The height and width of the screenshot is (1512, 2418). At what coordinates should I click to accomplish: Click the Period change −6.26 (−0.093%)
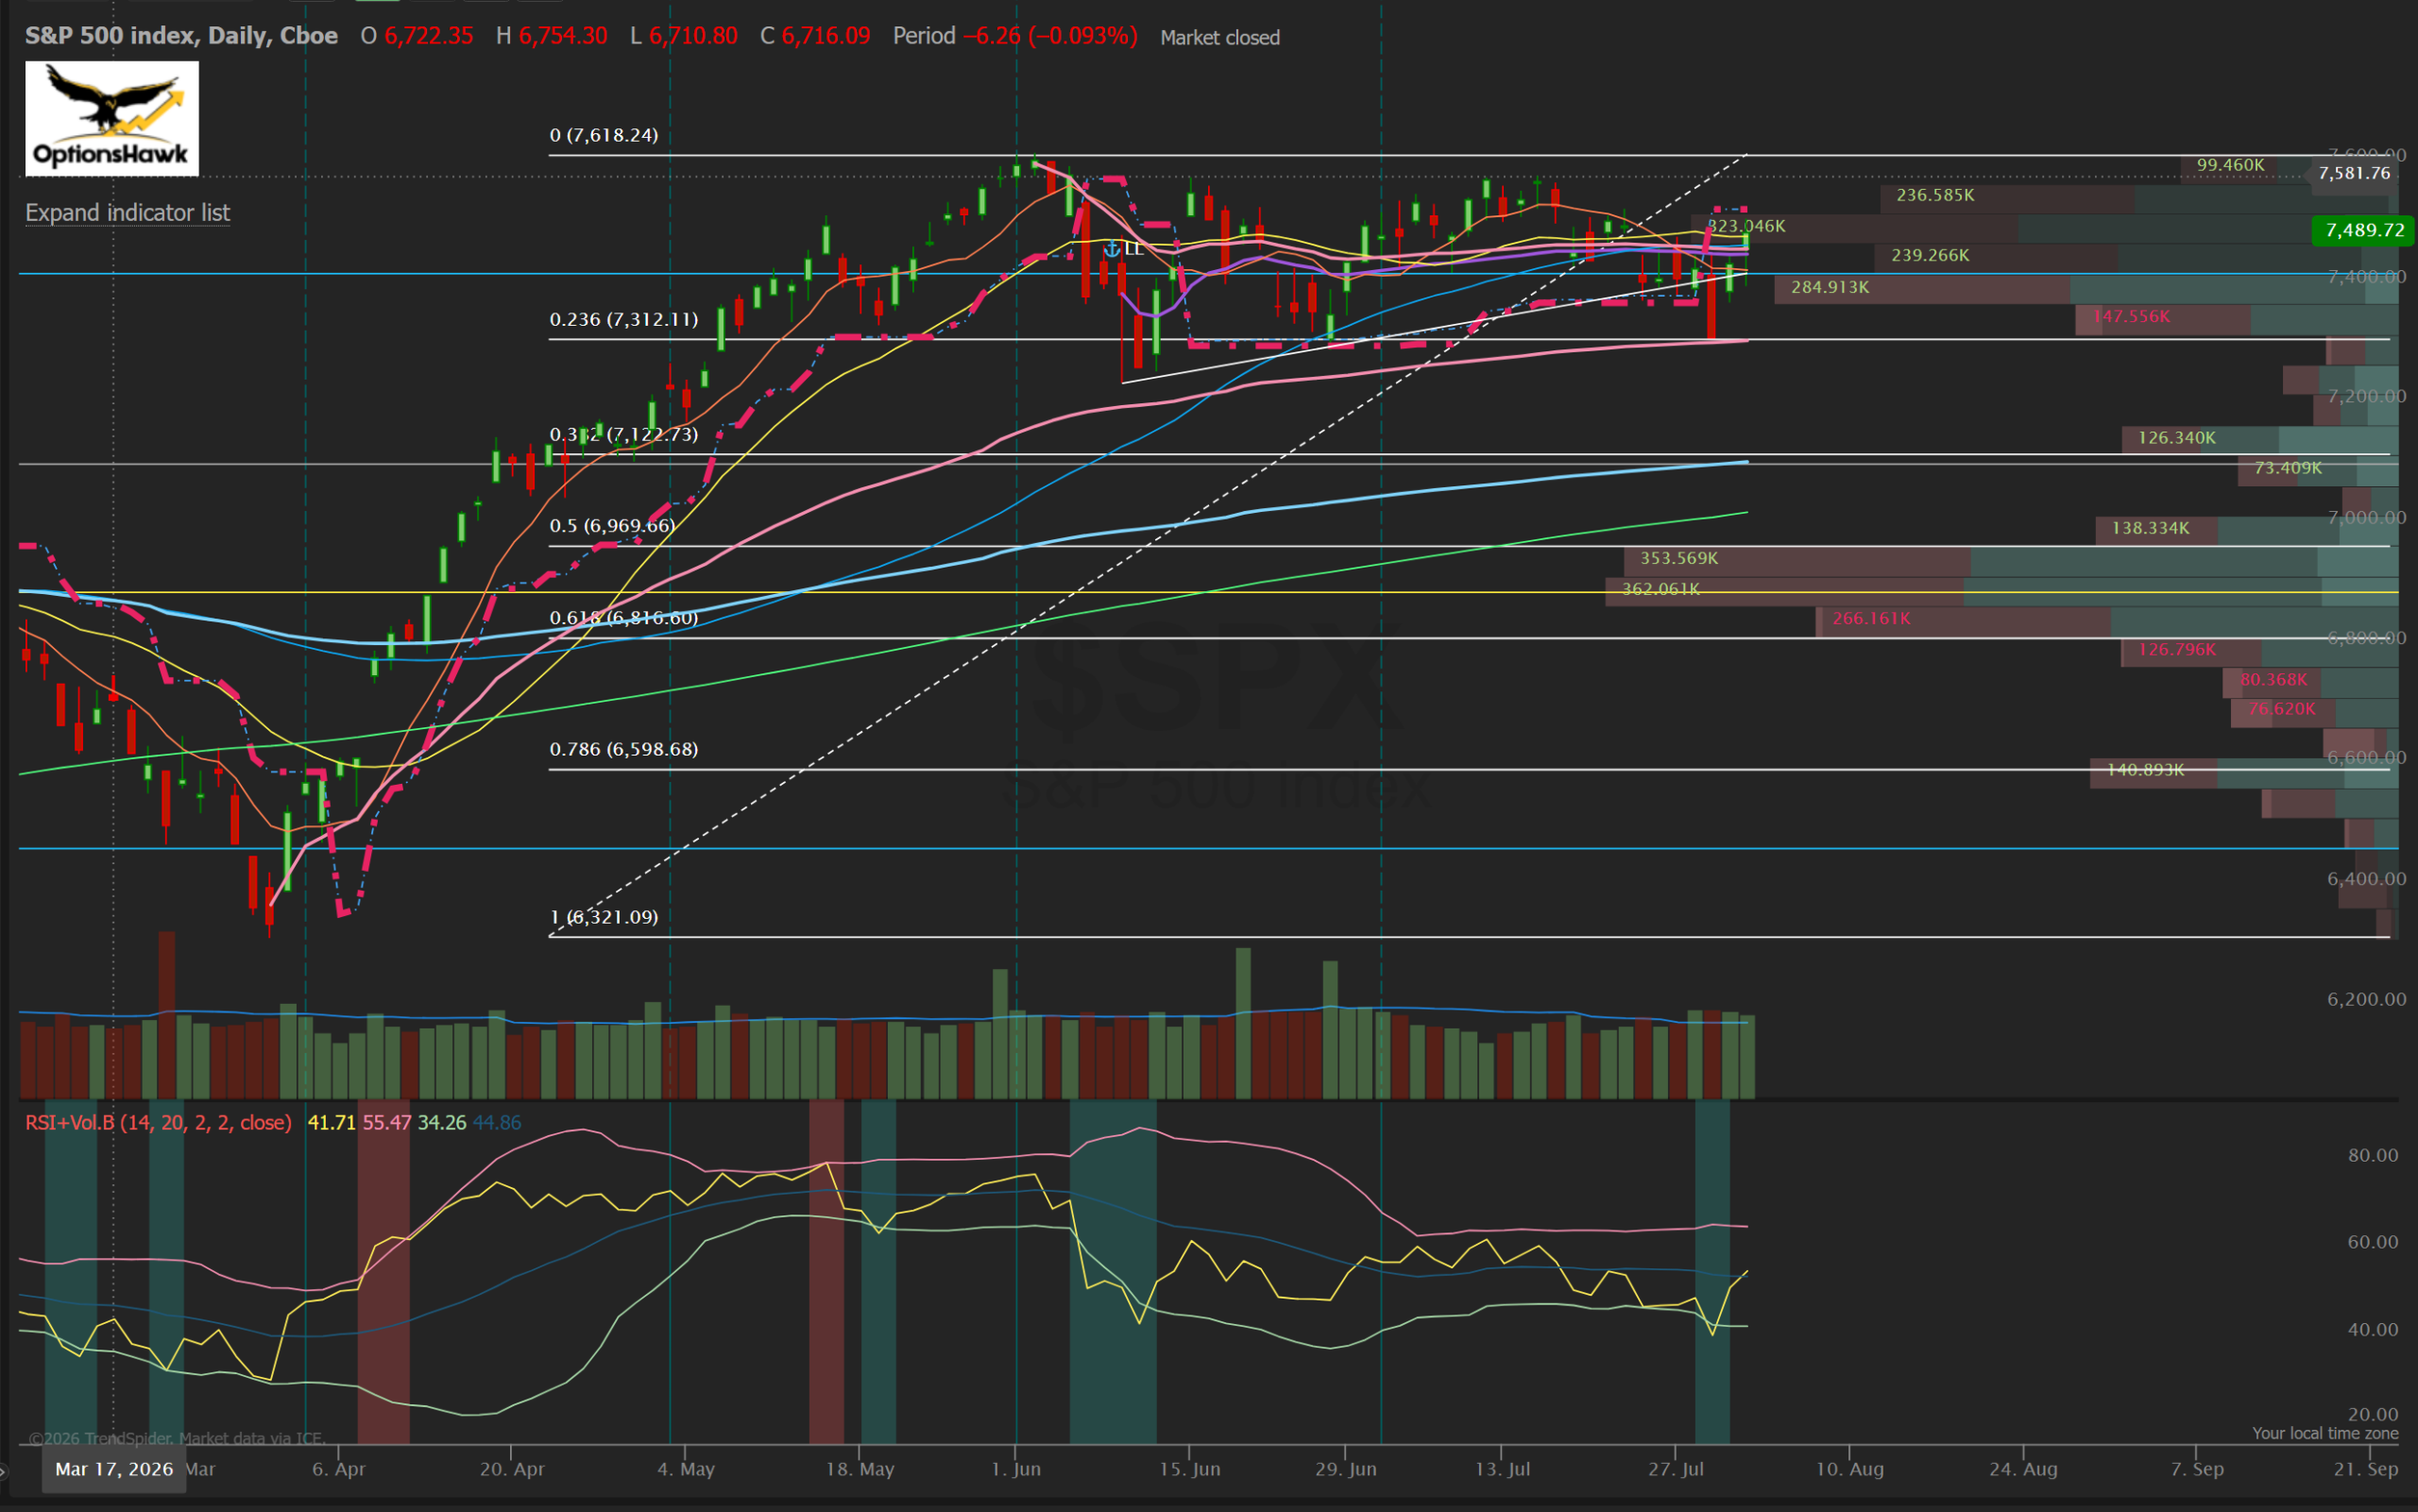1050,36
